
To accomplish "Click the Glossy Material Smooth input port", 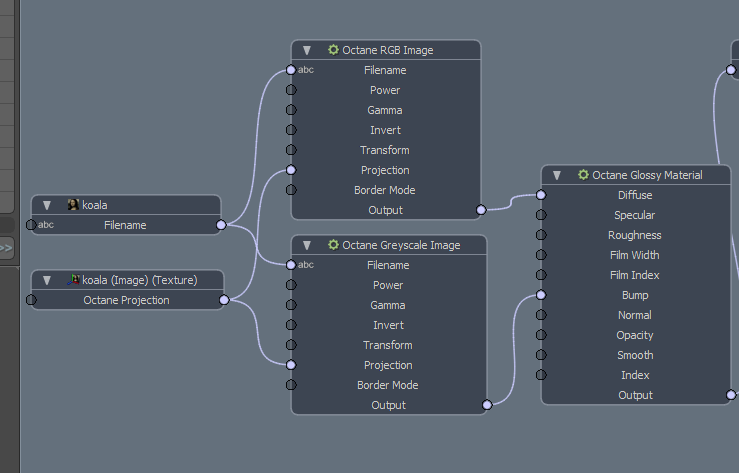I will pos(541,355).
